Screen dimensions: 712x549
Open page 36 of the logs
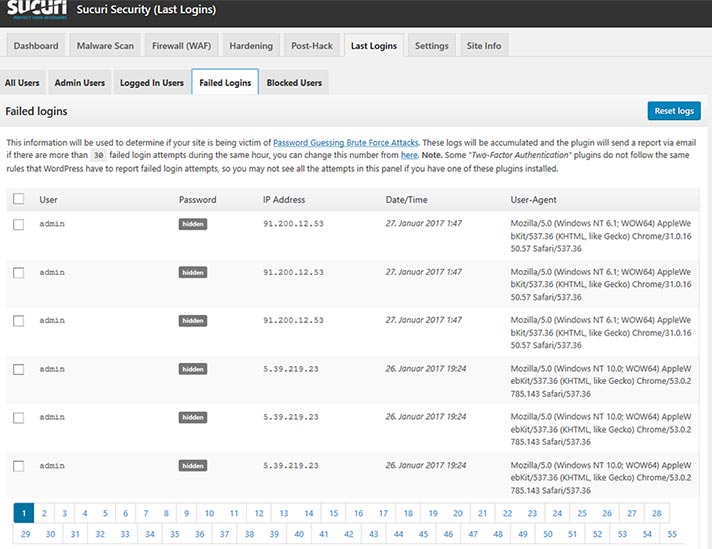pos(199,534)
